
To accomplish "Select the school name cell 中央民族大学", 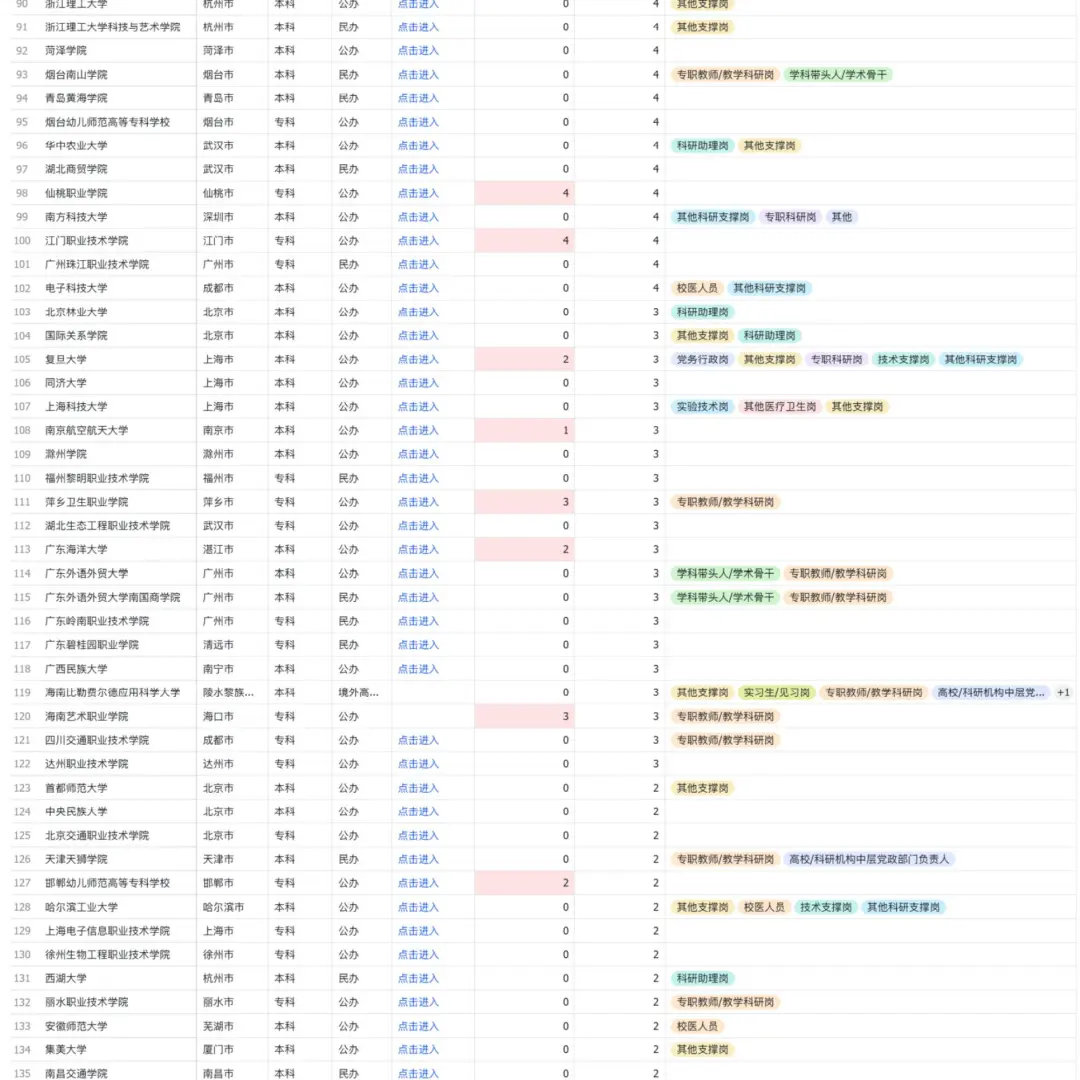I will point(117,811).
